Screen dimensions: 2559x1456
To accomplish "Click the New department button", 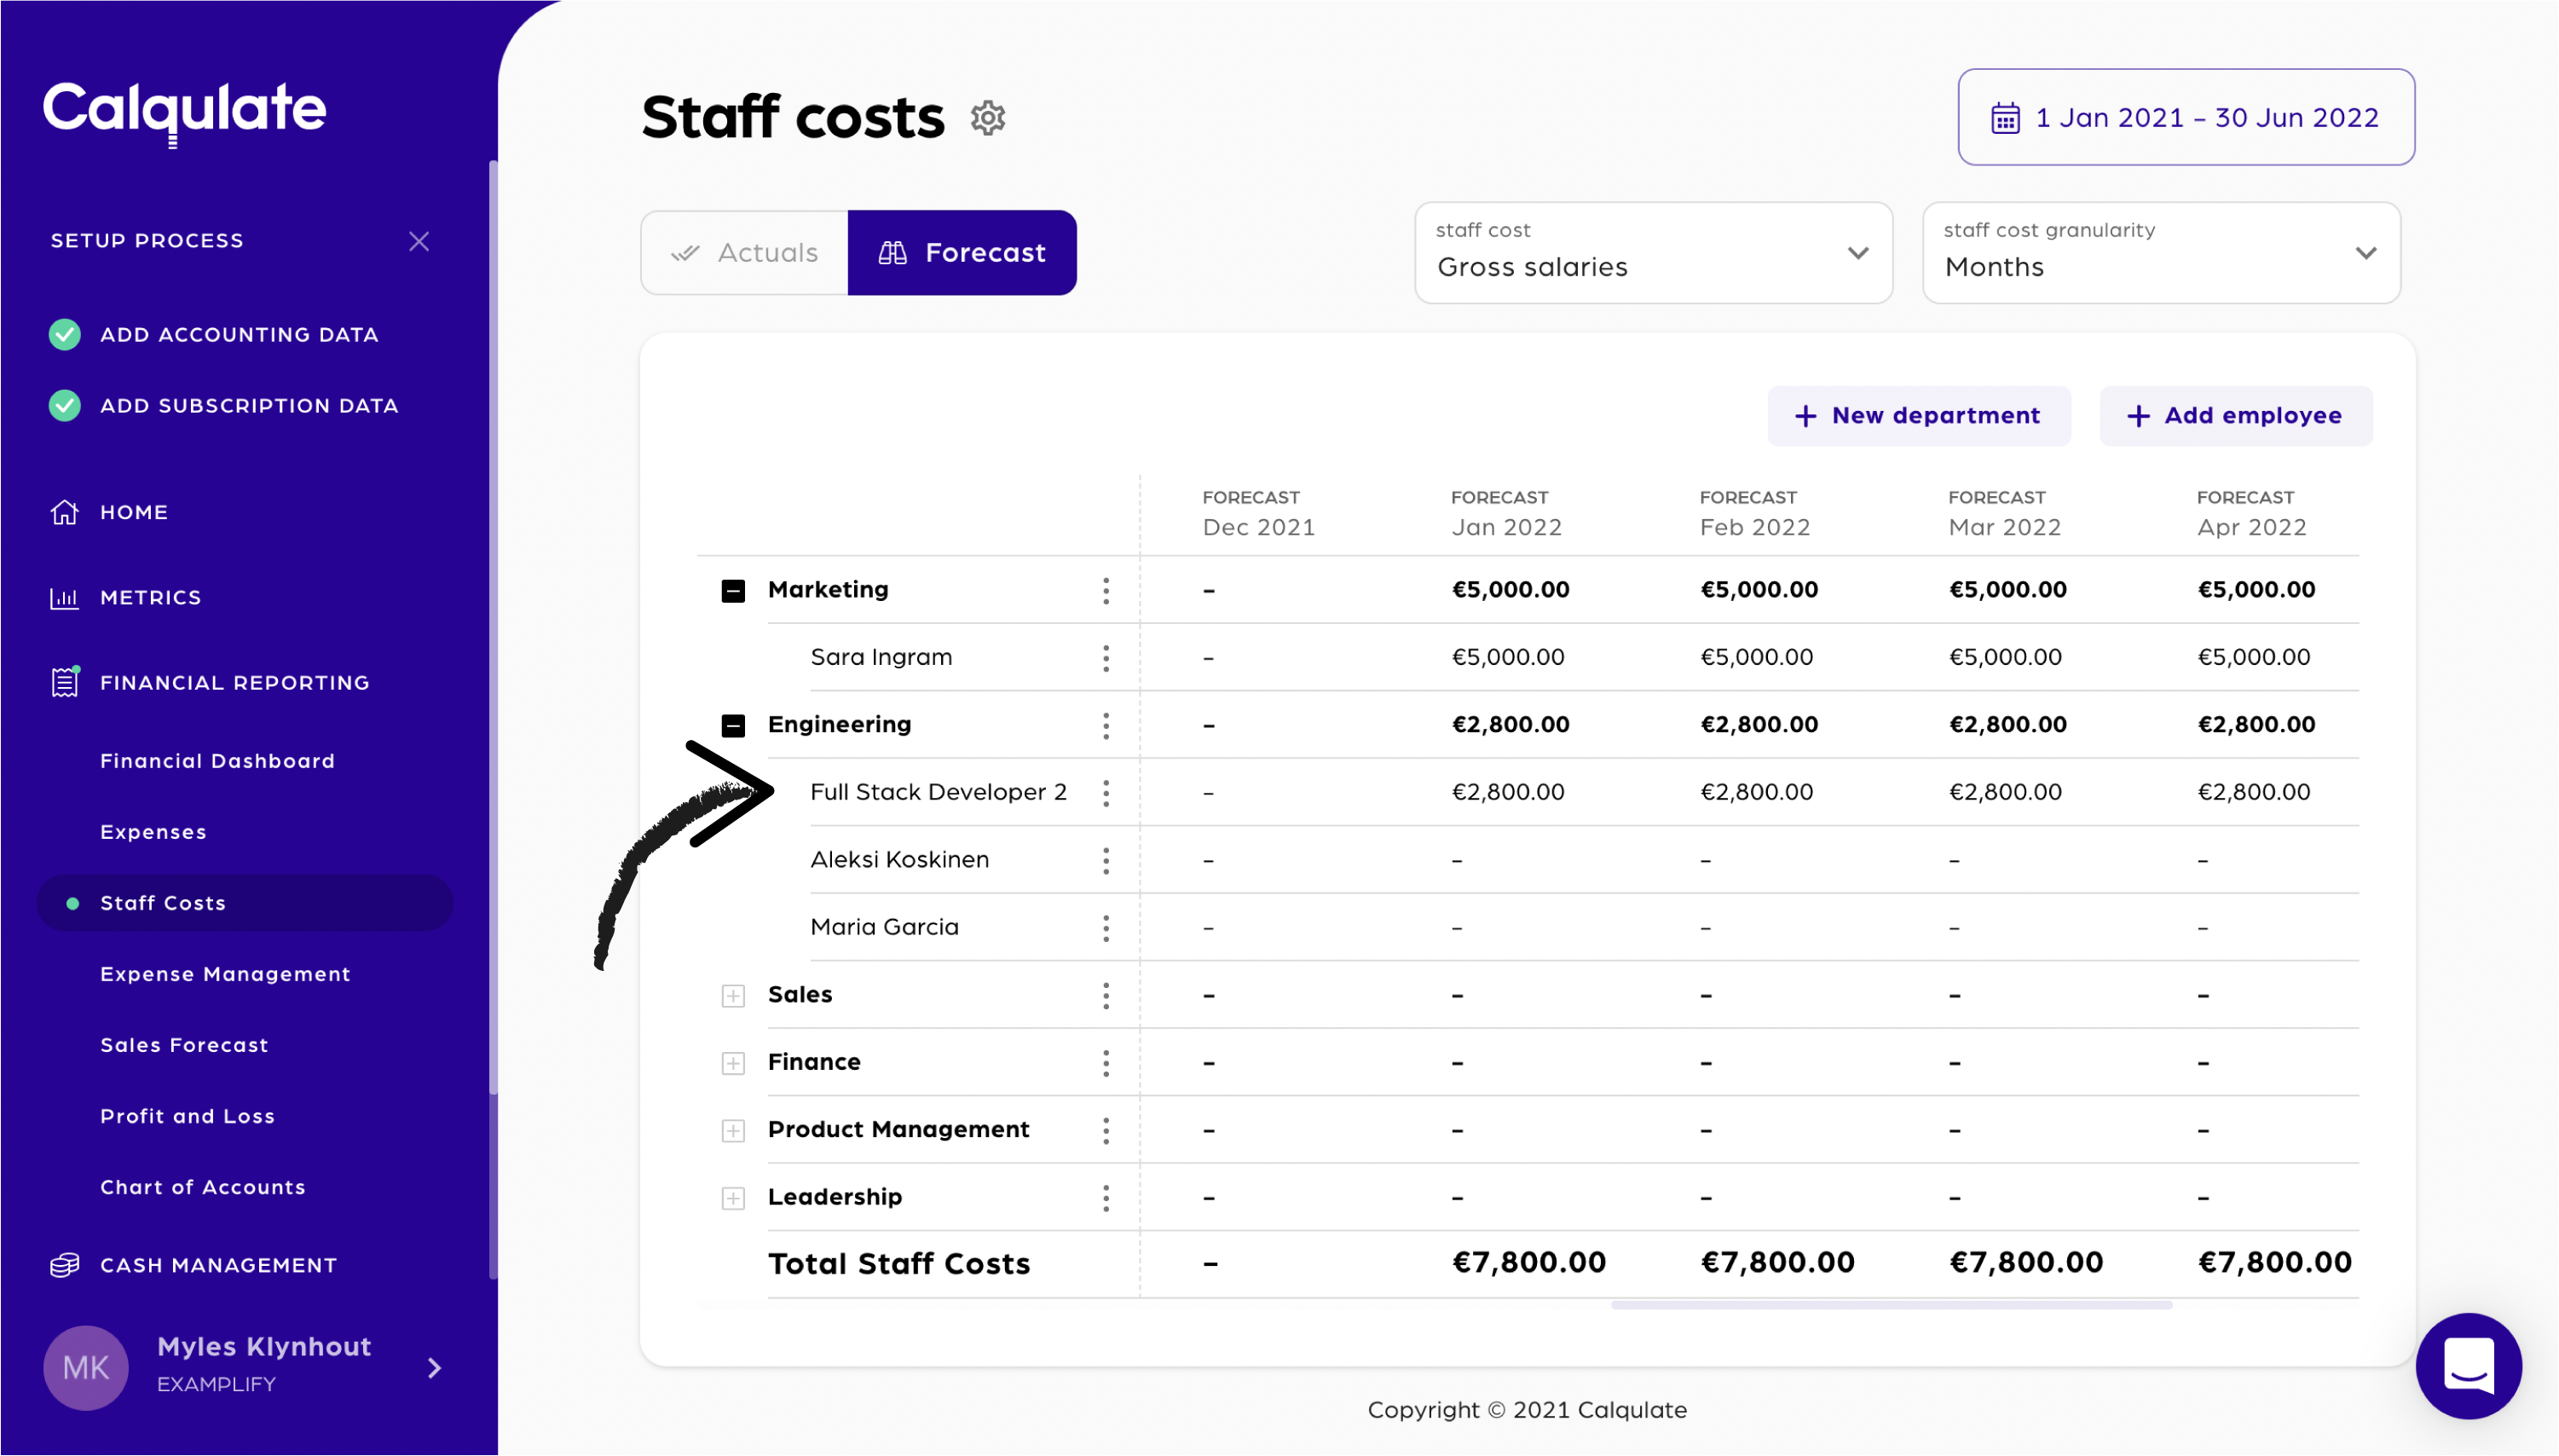I will coord(1918,416).
